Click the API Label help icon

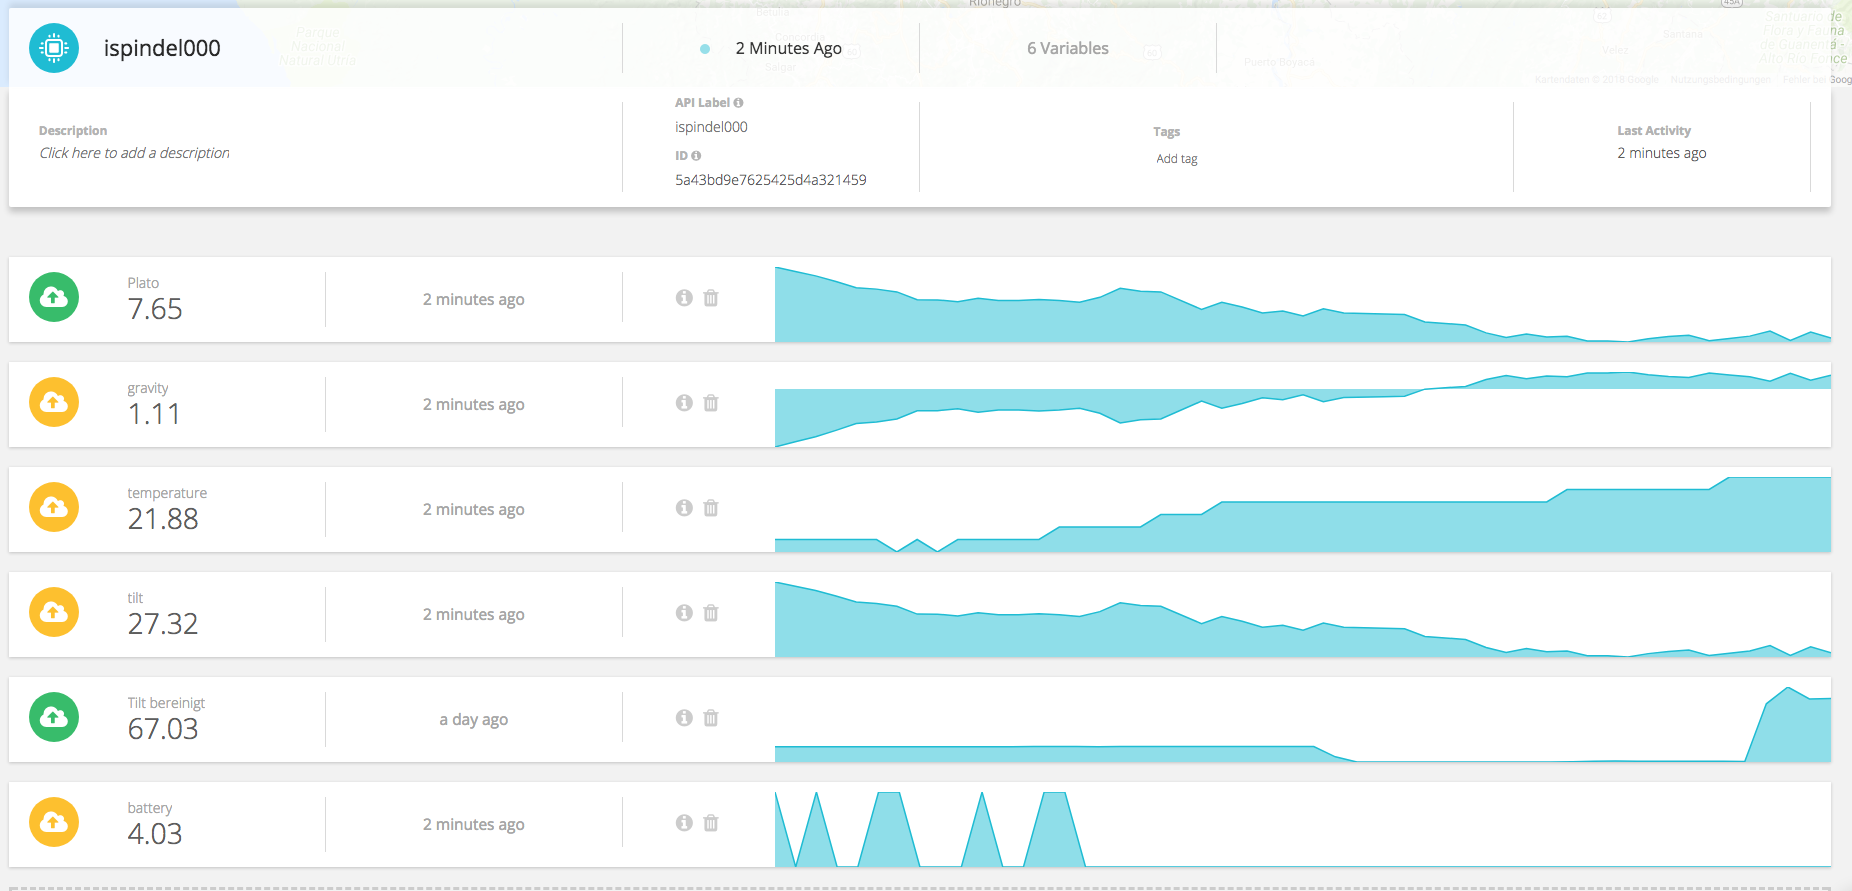coord(738,103)
